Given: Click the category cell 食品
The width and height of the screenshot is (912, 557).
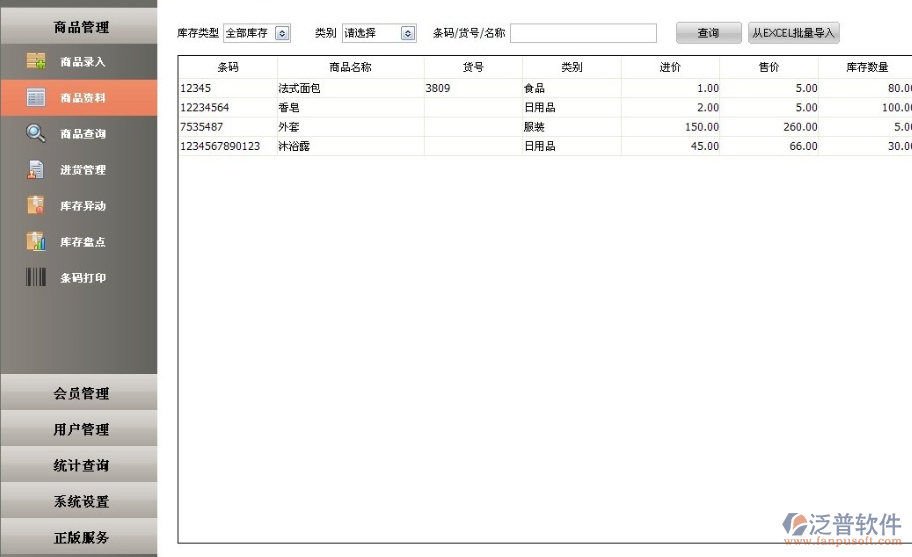Looking at the screenshot, I should (x=572, y=88).
